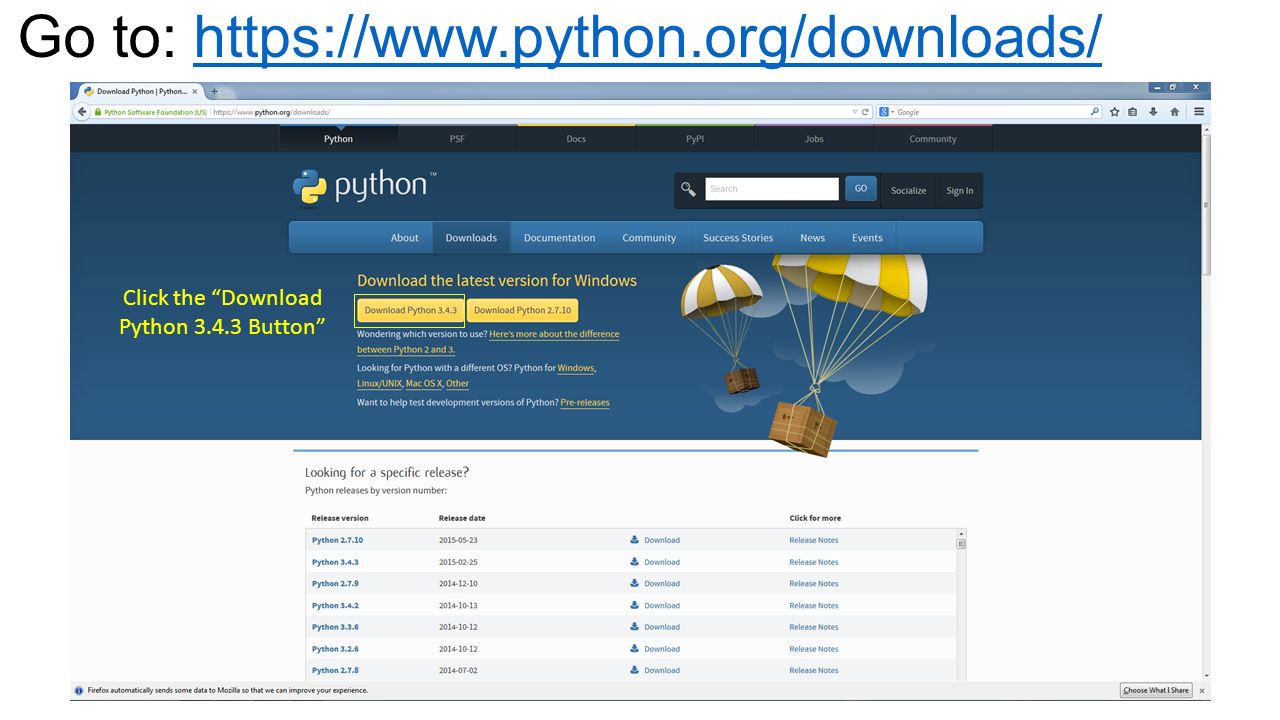Image resolution: width=1280 pixels, height=720 pixels.
Task: Click the magnifier in Firefox search box
Action: (x=1095, y=112)
